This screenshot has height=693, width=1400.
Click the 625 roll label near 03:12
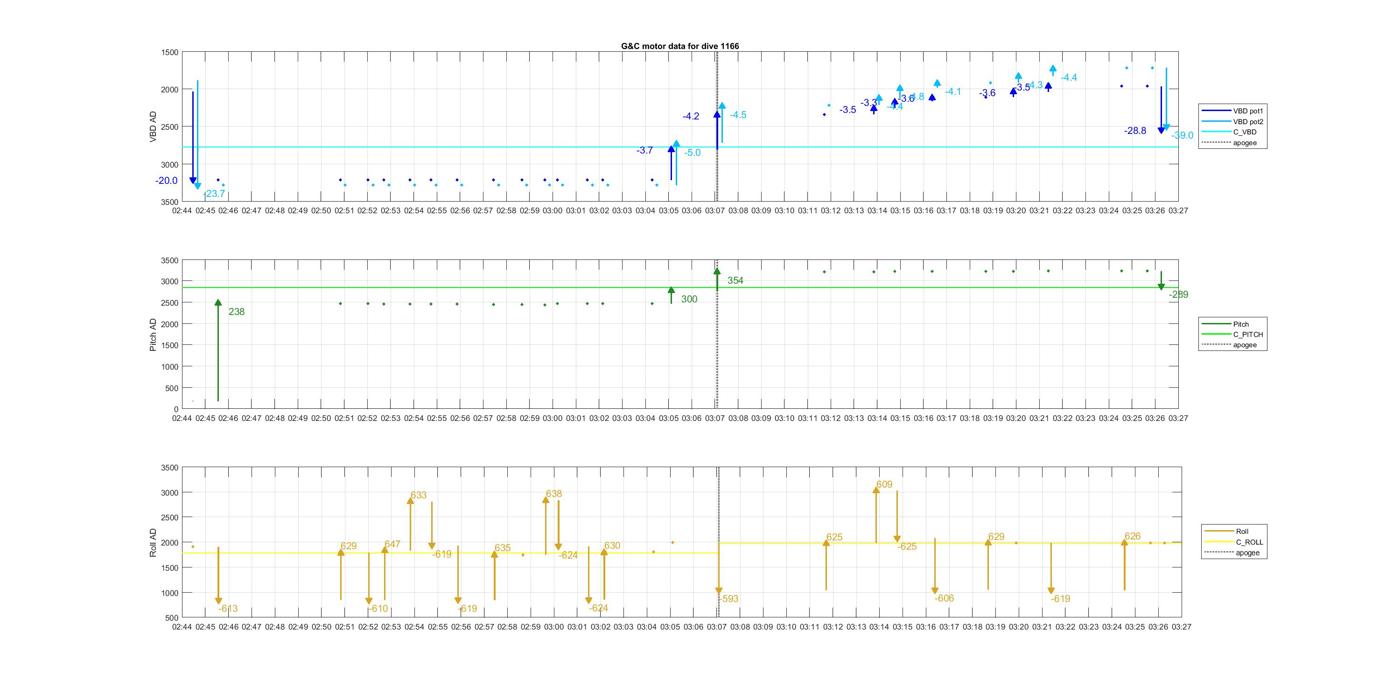834,538
